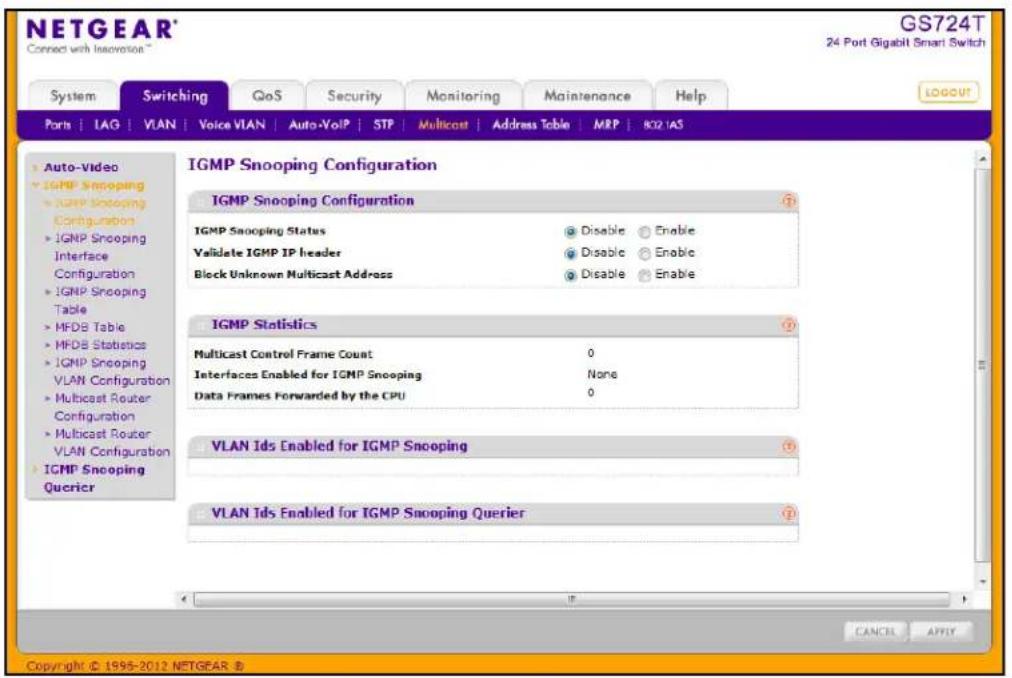The height and width of the screenshot is (678, 1012).
Task: Click the horizontal scrollbar thumb
Action: [571, 599]
